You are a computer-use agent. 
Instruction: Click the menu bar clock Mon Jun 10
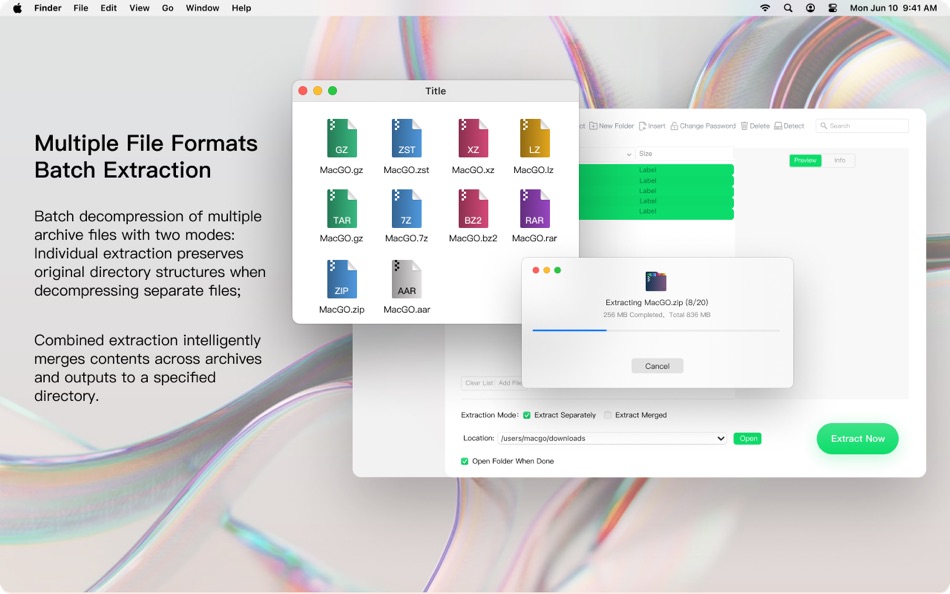(x=893, y=8)
